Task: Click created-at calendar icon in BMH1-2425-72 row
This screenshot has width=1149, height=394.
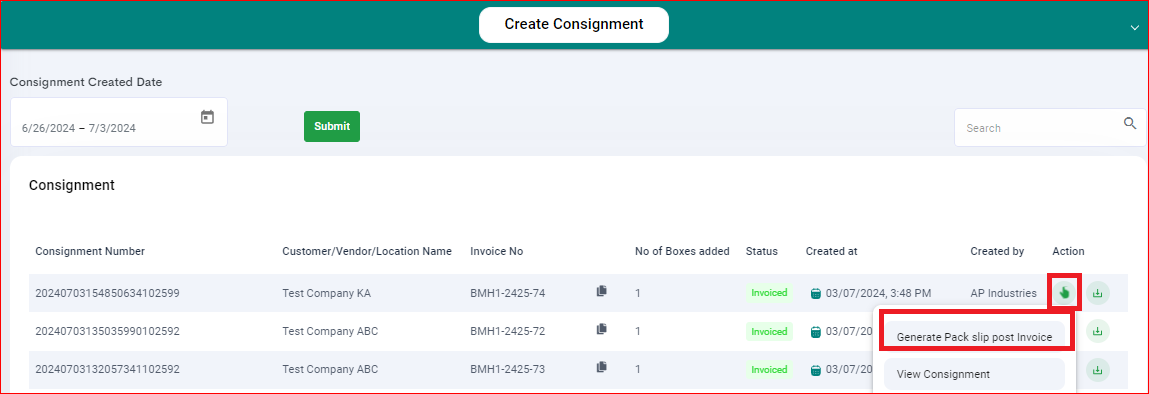Action: point(816,332)
